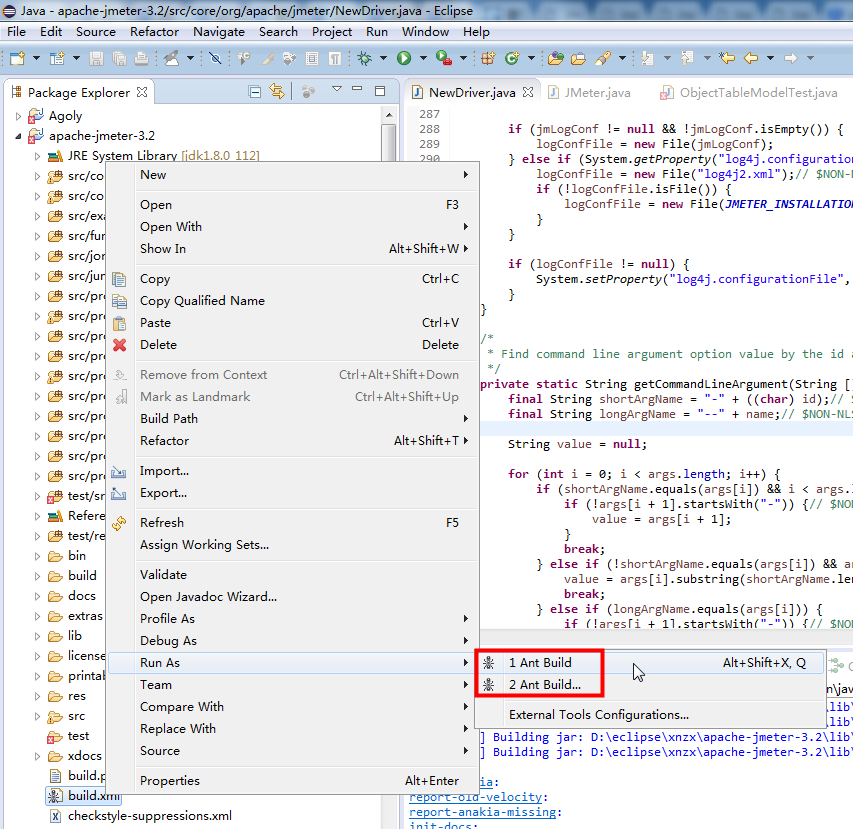The height and width of the screenshot is (829, 853).
Task: Click the Last Edit Location arrow icon
Action: [726, 58]
